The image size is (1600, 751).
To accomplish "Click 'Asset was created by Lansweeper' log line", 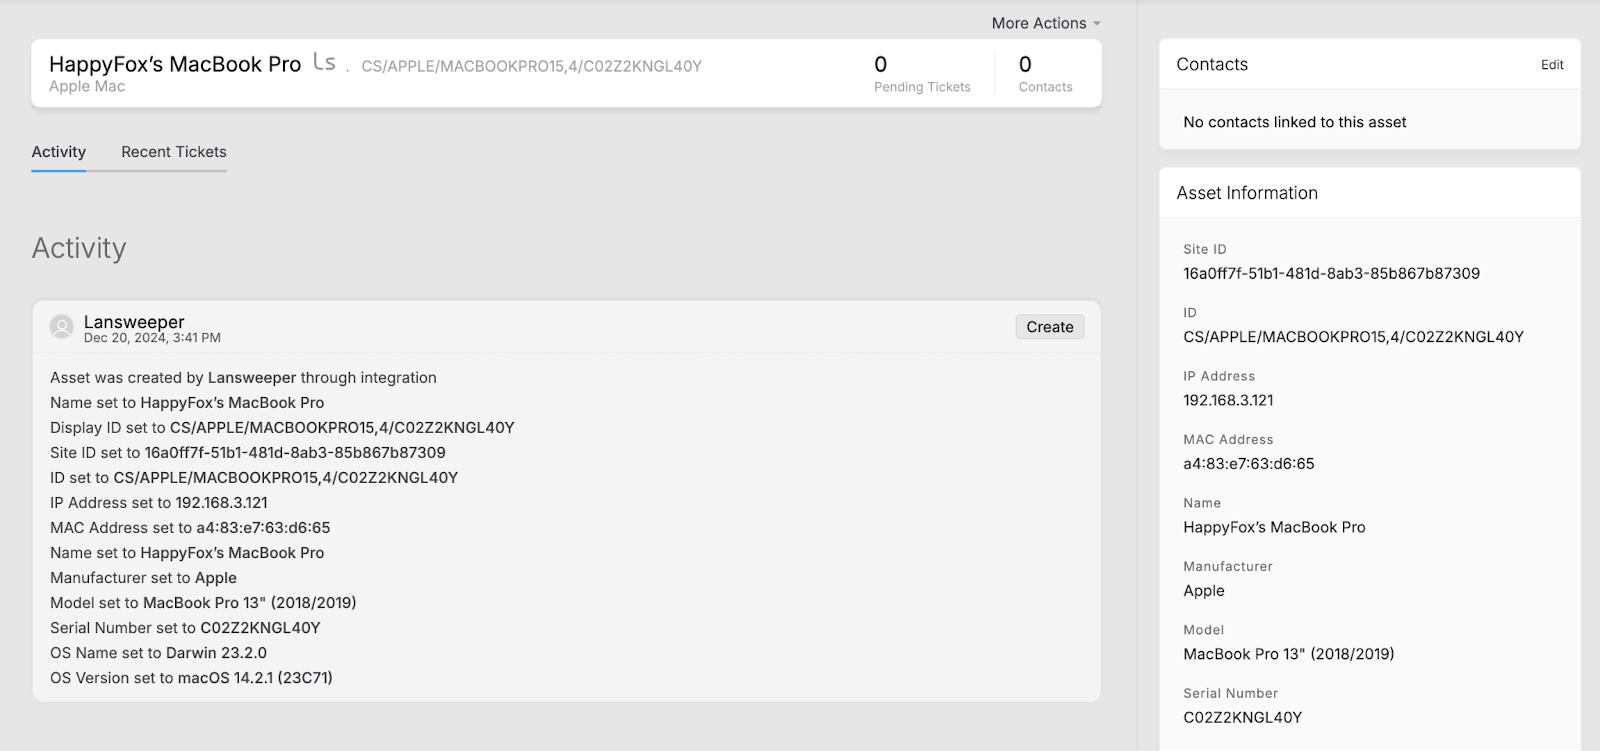I will tap(243, 378).
